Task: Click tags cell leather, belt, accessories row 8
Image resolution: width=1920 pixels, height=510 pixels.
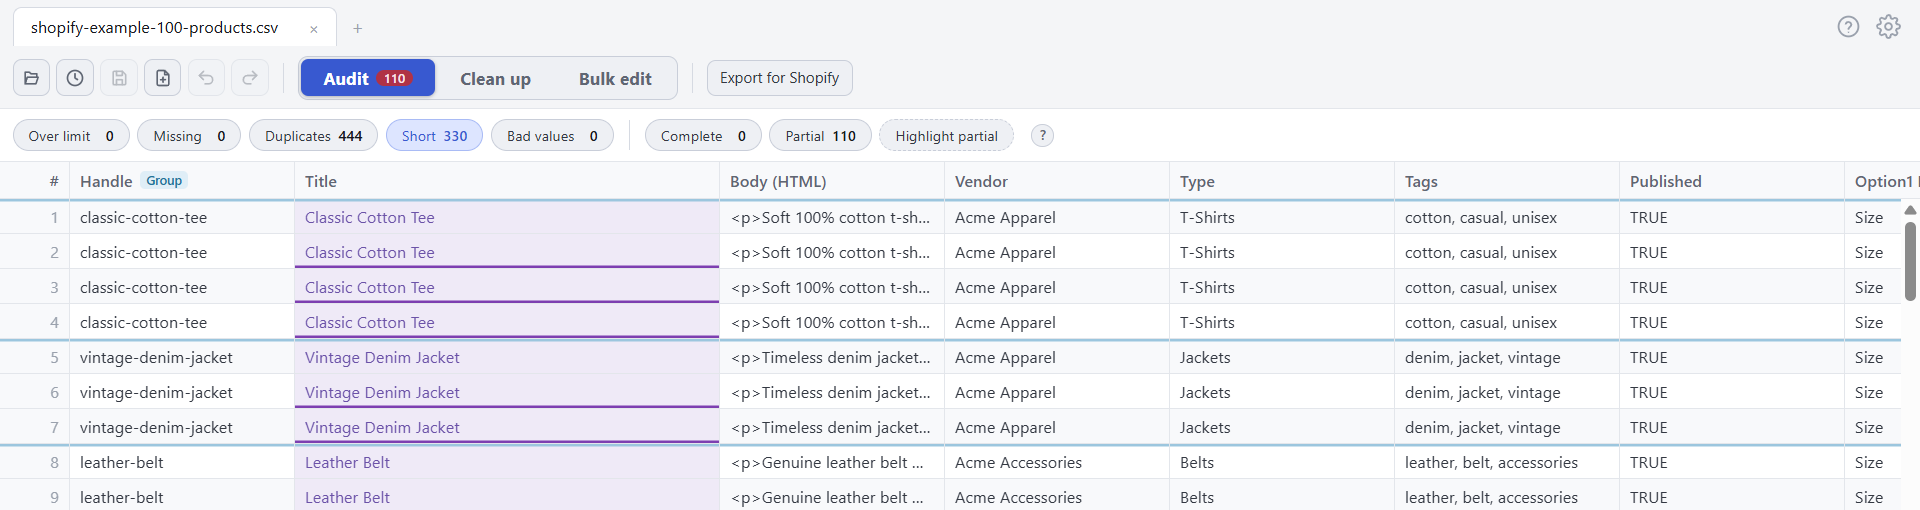Action: [x=1506, y=462]
